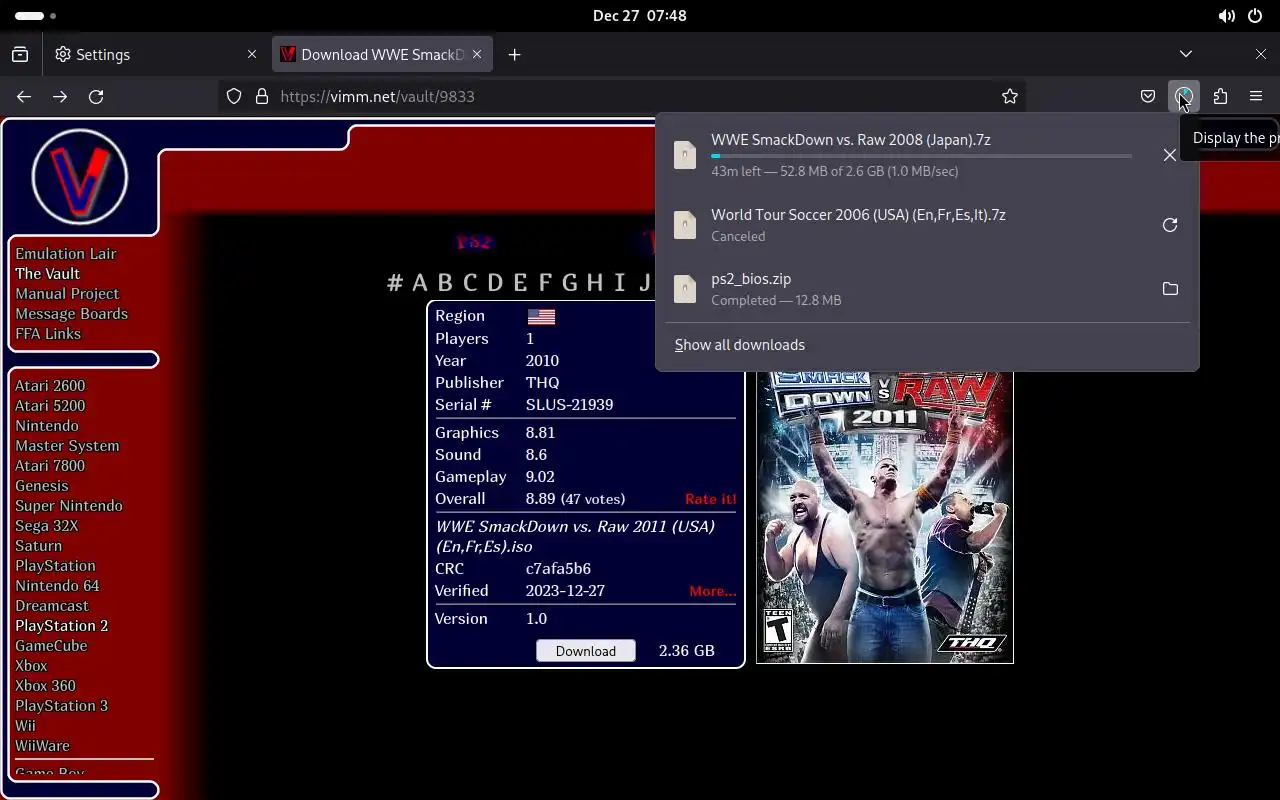The width and height of the screenshot is (1280, 800).
Task: Expand the list all tabs chevron
Action: pos(1186,54)
